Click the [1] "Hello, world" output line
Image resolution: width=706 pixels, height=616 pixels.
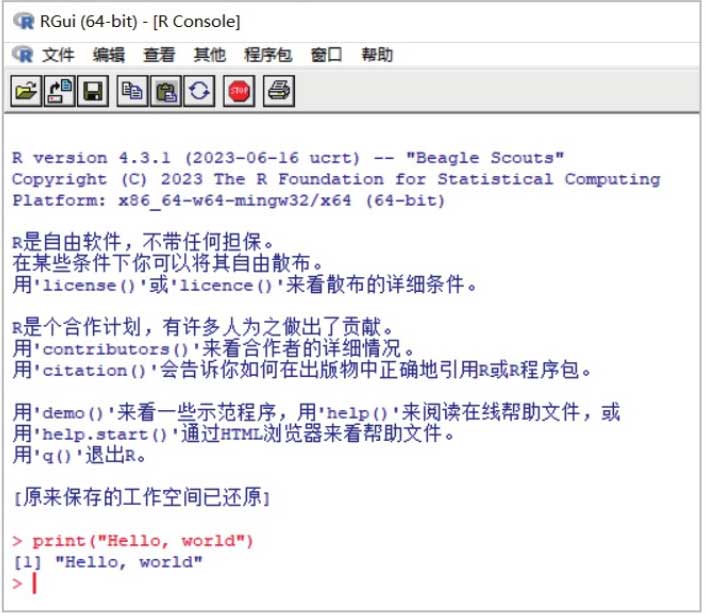click(x=108, y=562)
